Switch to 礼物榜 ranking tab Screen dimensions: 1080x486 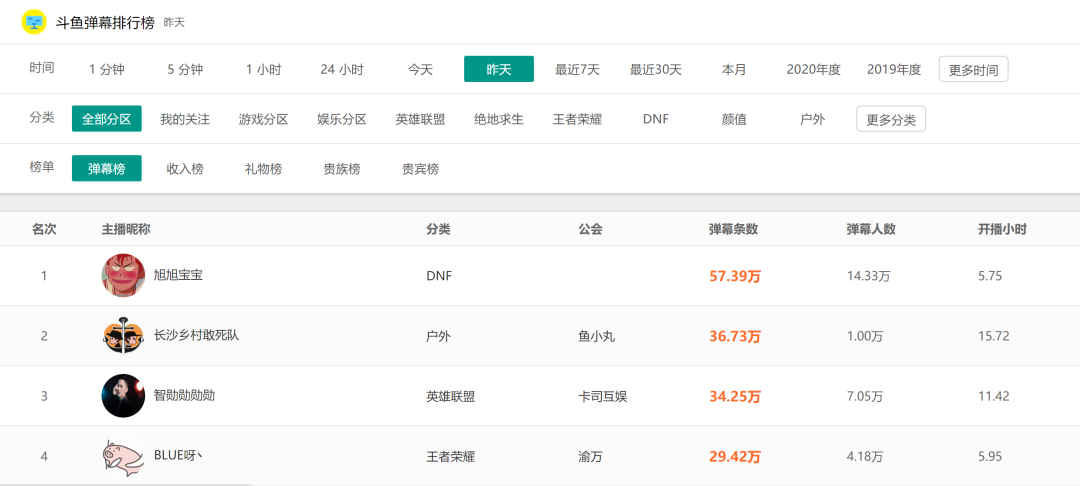[263, 169]
